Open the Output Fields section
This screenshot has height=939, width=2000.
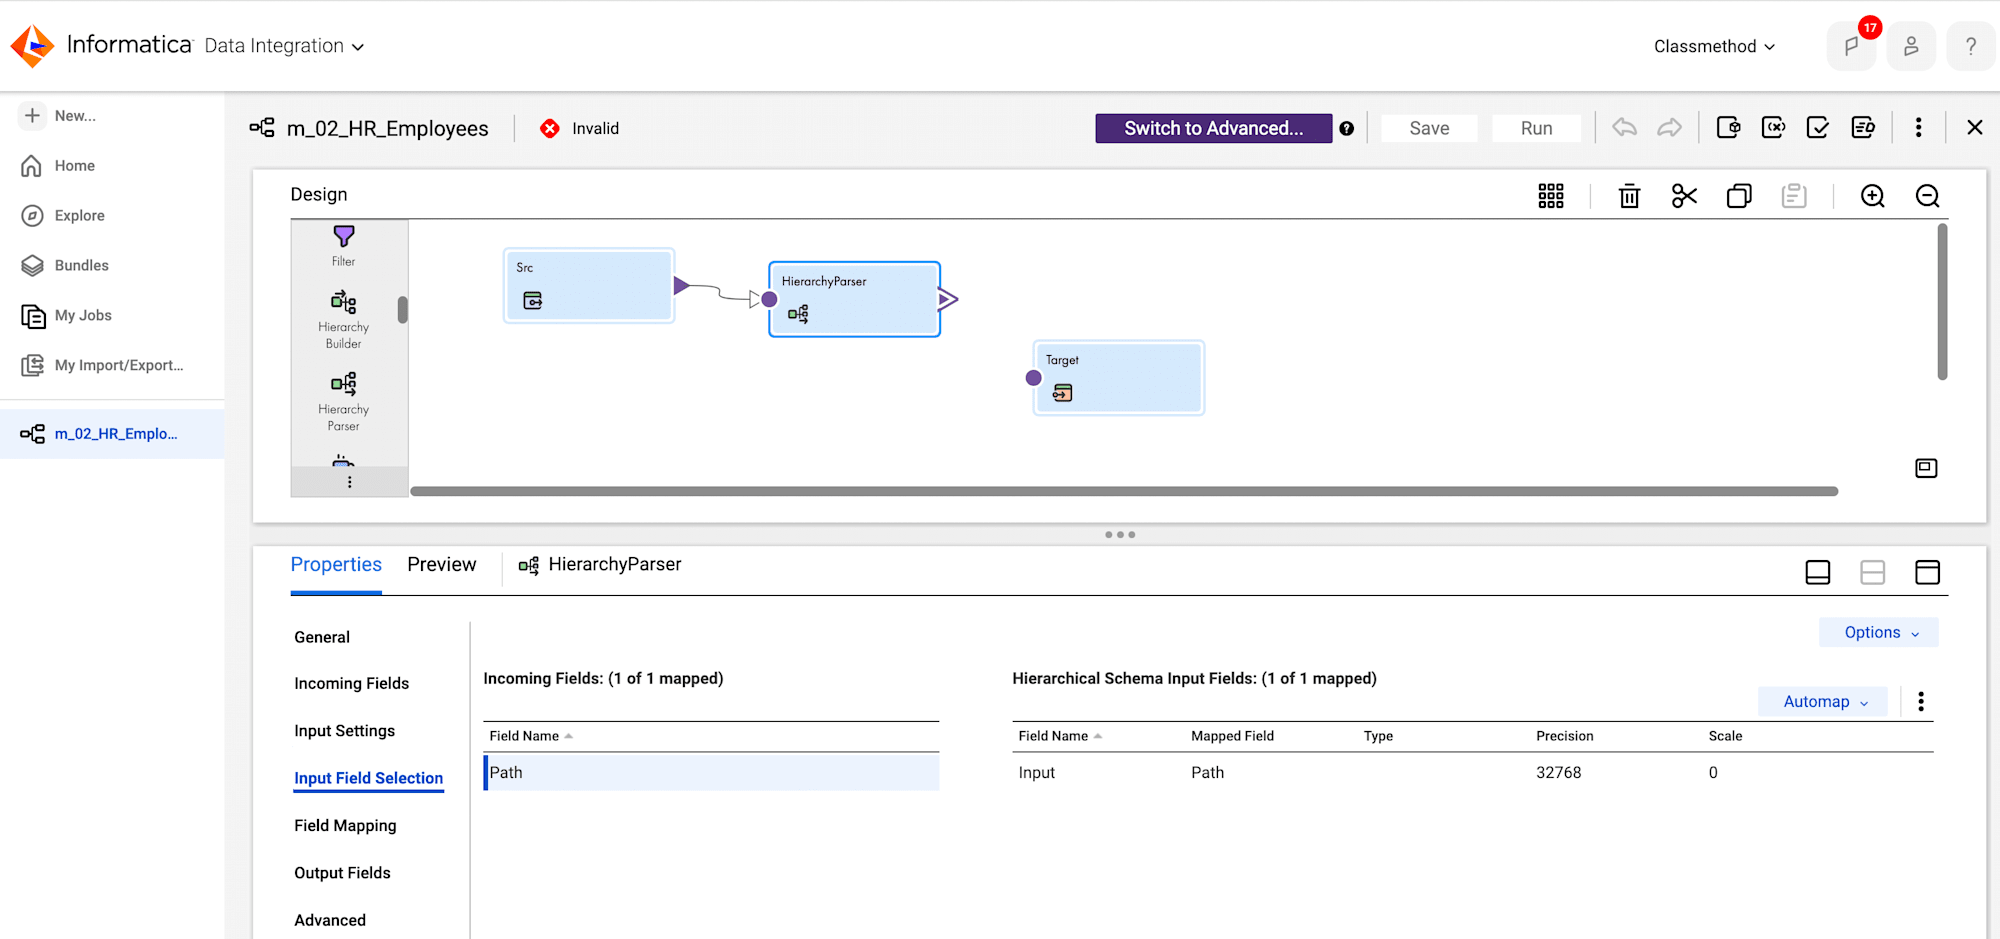point(343,873)
